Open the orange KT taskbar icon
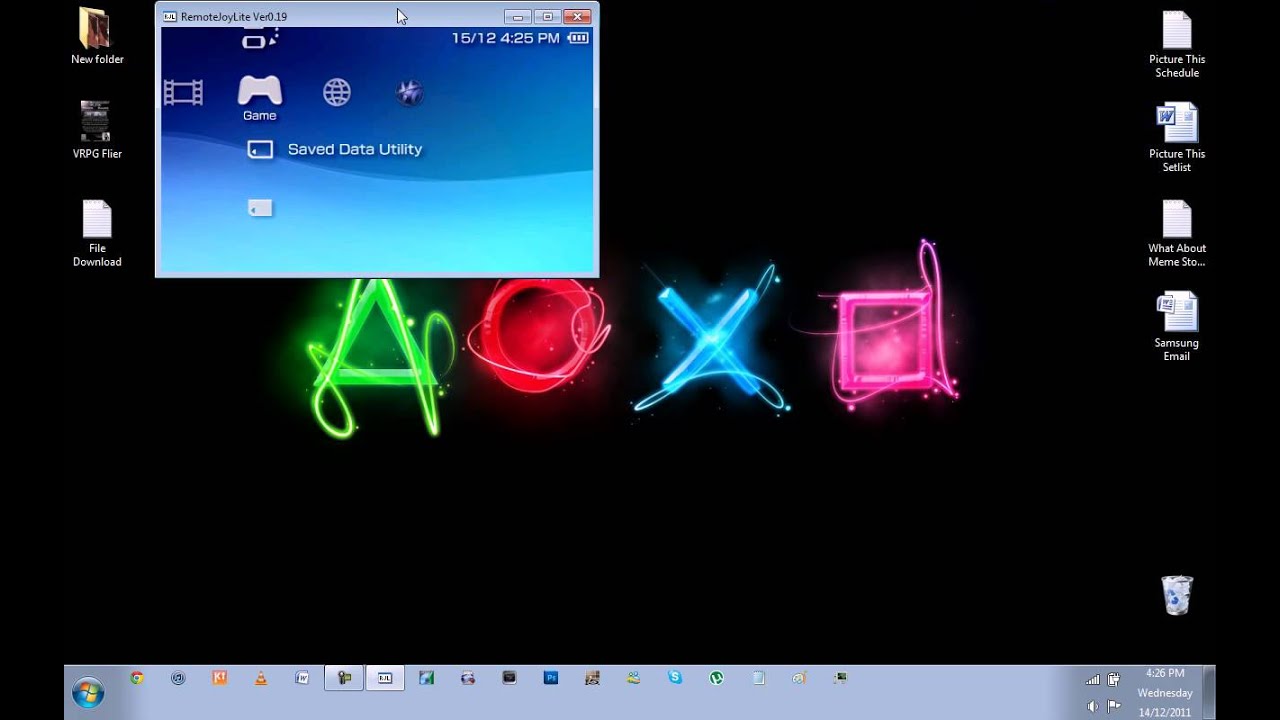 (x=220, y=678)
